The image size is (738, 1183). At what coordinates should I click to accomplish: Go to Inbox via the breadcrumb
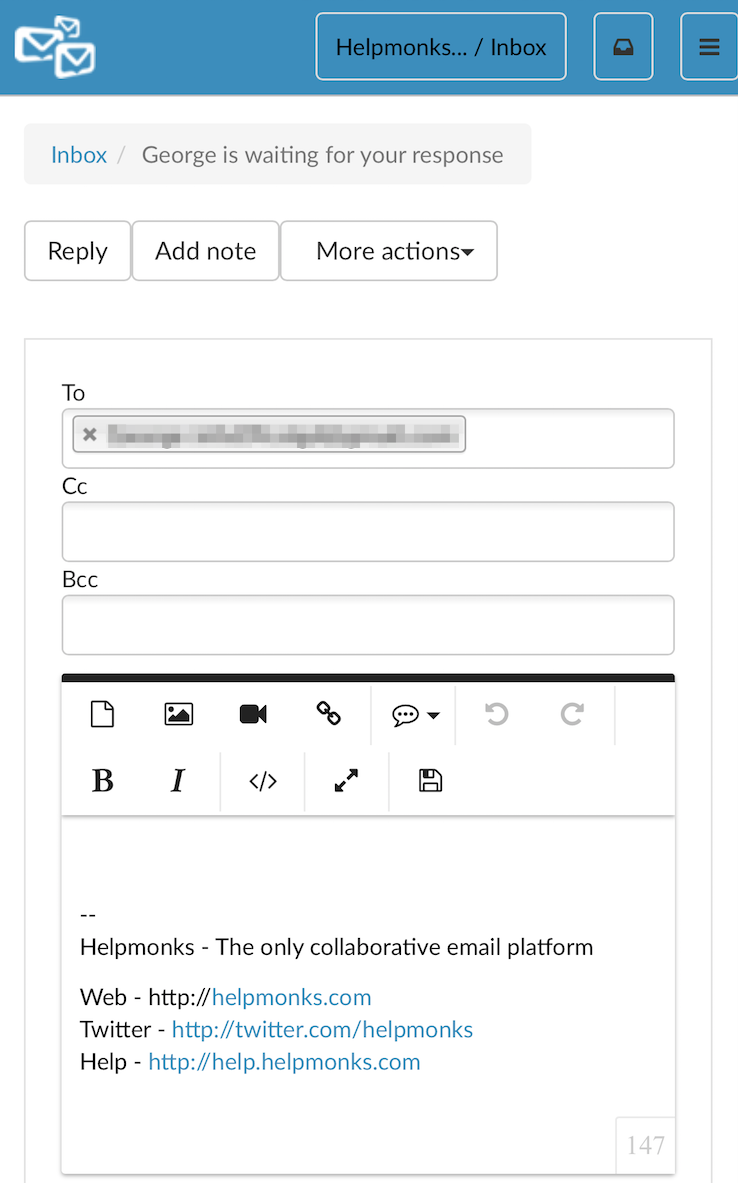79,155
